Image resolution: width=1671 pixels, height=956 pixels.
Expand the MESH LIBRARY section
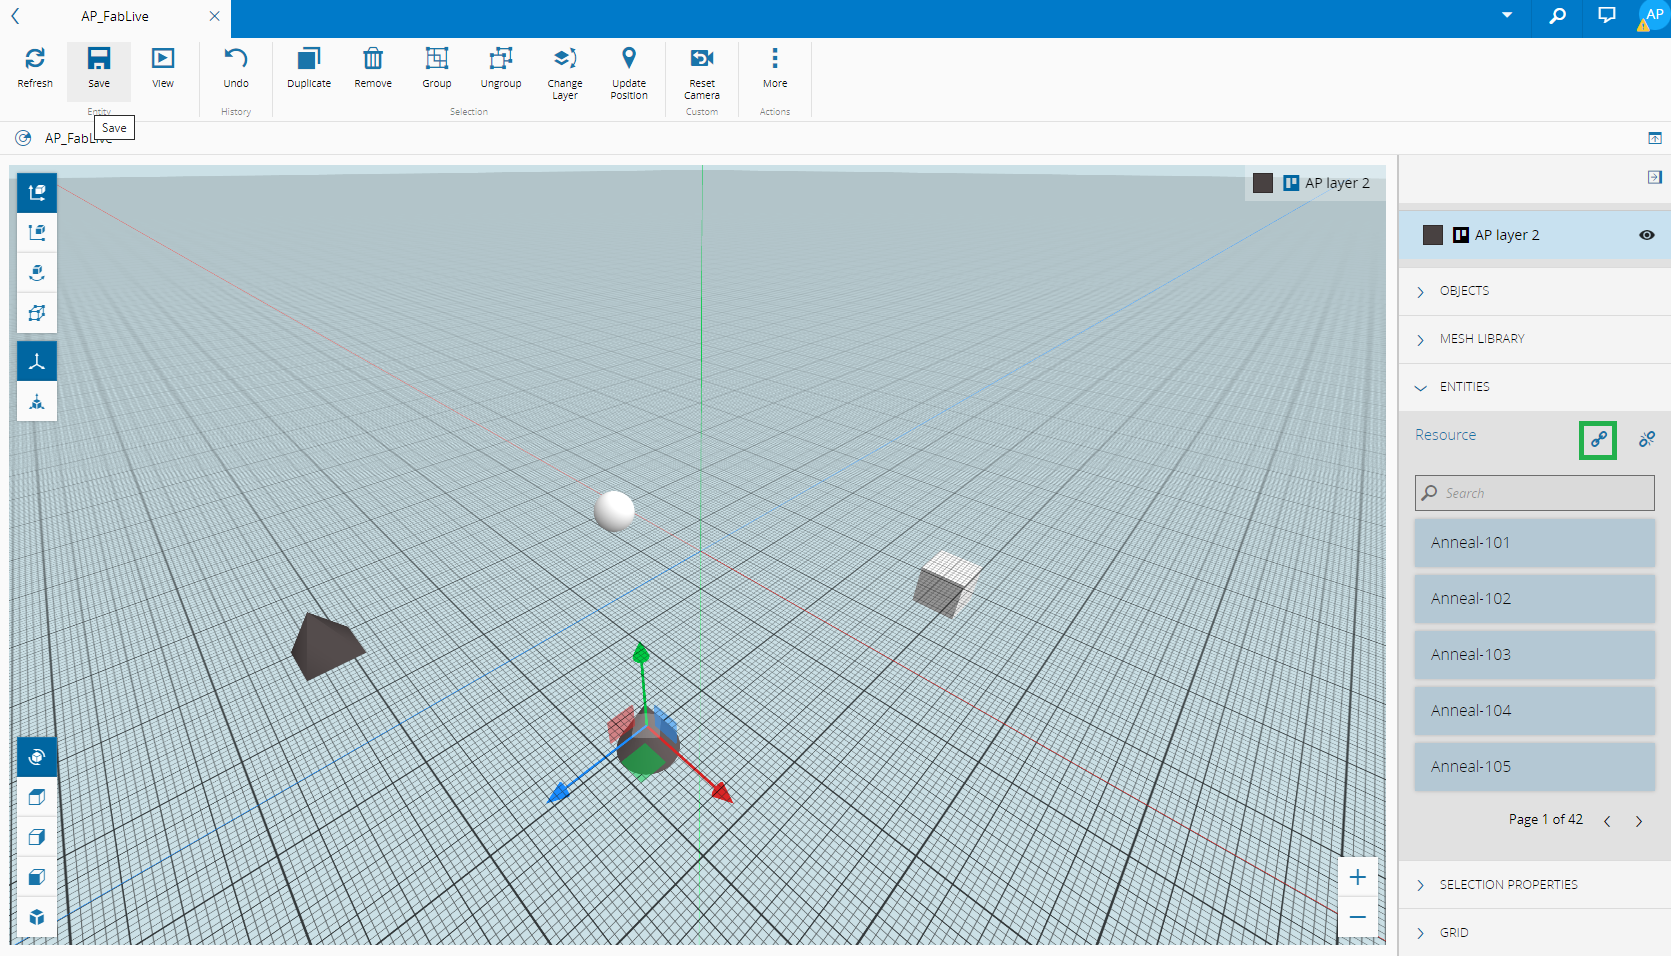(x=1481, y=339)
